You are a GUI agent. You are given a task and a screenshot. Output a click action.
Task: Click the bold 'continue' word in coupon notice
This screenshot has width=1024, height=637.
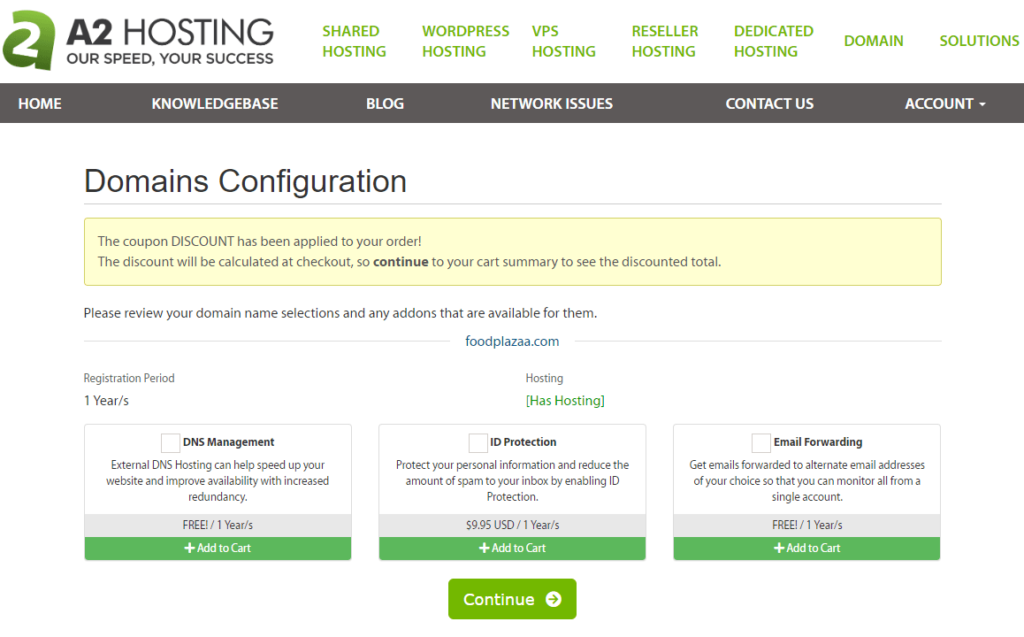pos(400,262)
